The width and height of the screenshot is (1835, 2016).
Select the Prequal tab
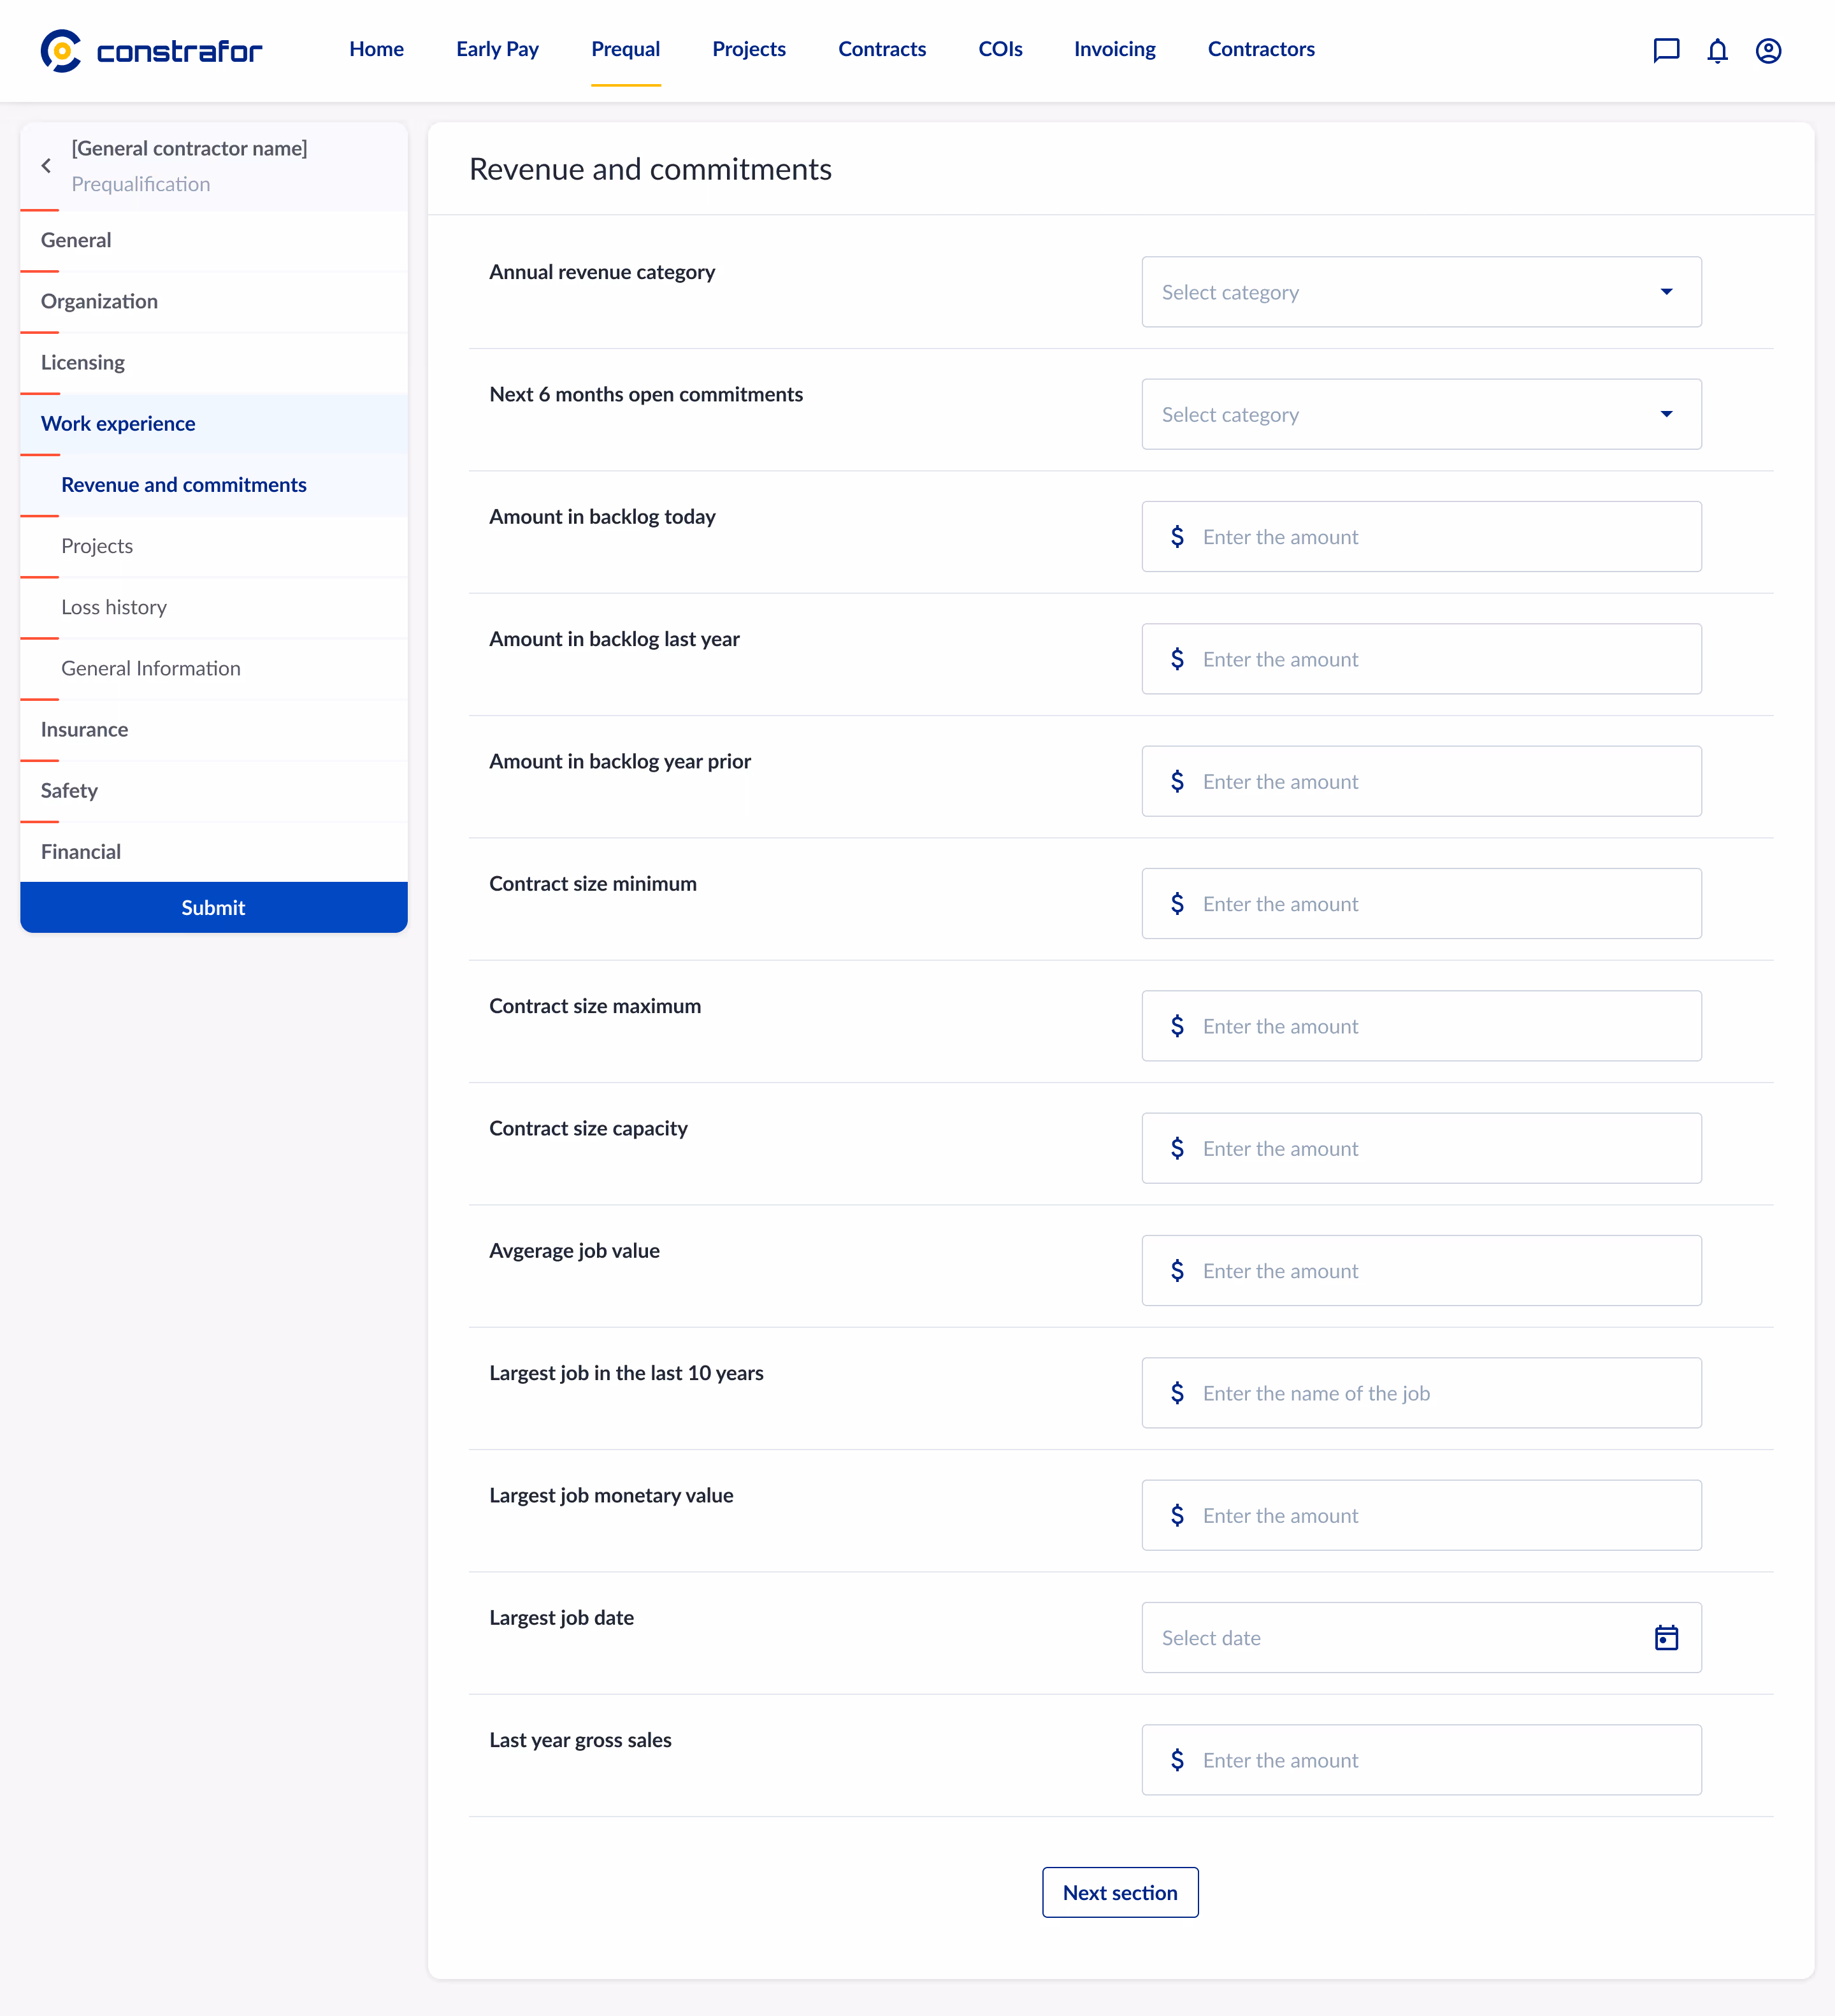tap(625, 49)
